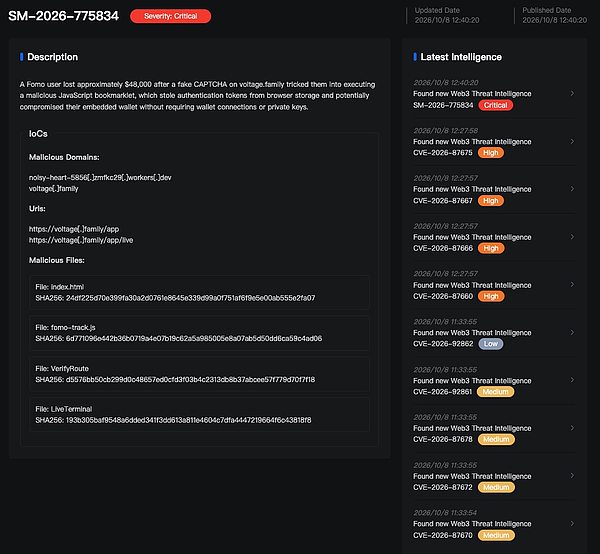Image resolution: width=600 pixels, height=554 pixels.
Task: Click the Description section heading
Action: [52, 57]
